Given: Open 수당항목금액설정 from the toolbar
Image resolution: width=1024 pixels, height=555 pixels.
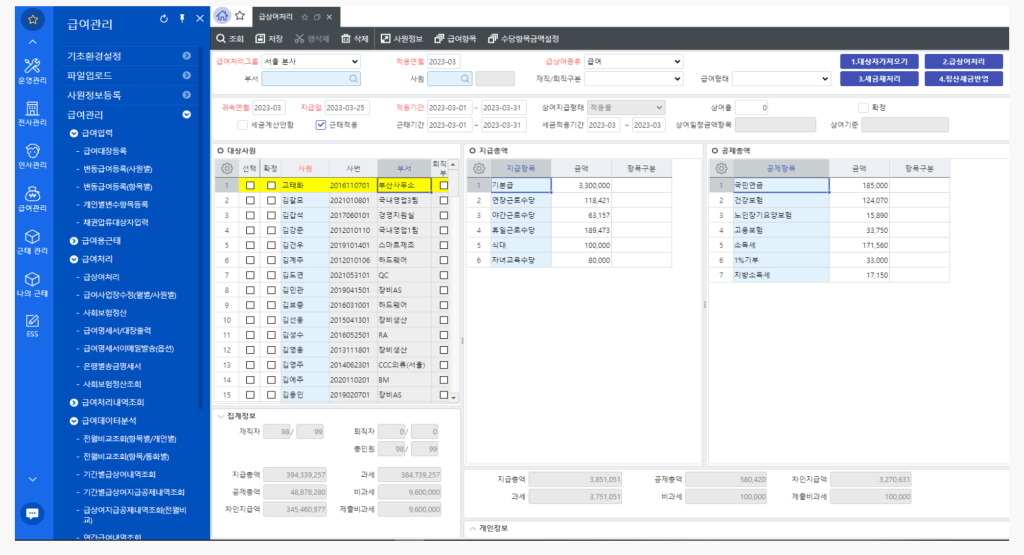Looking at the screenshot, I should tap(523, 39).
